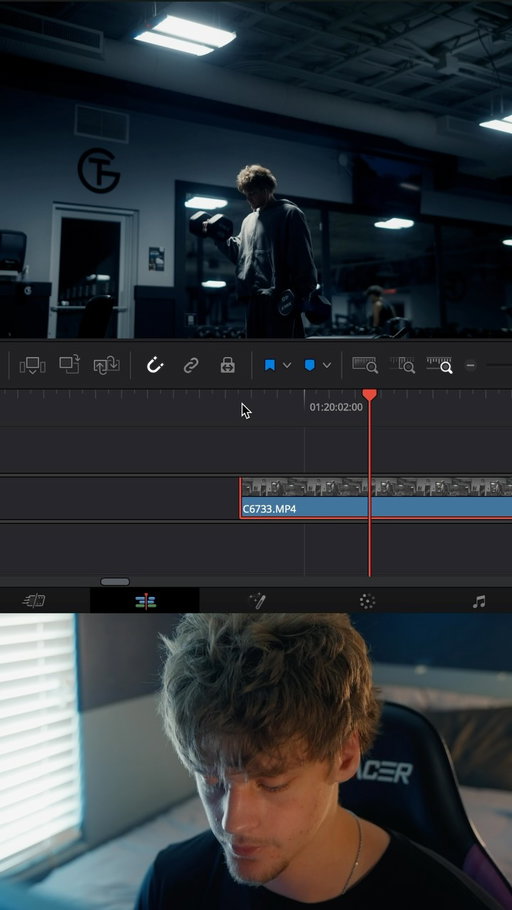Viewport: 512px width, 910px height.
Task: Switch to the Edit page tab
Action: tap(145, 601)
